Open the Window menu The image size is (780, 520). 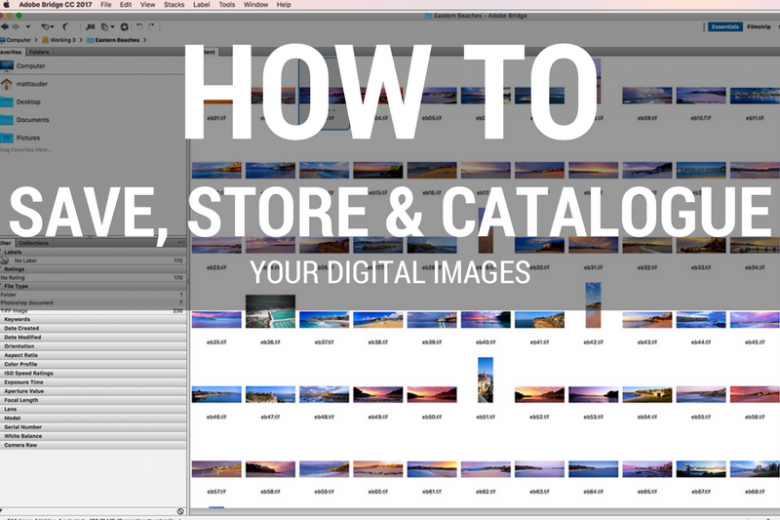click(256, 4)
